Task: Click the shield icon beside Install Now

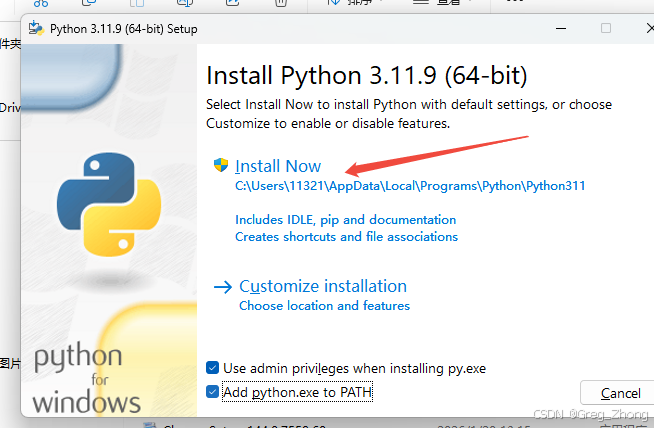Action: click(x=221, y=165)
